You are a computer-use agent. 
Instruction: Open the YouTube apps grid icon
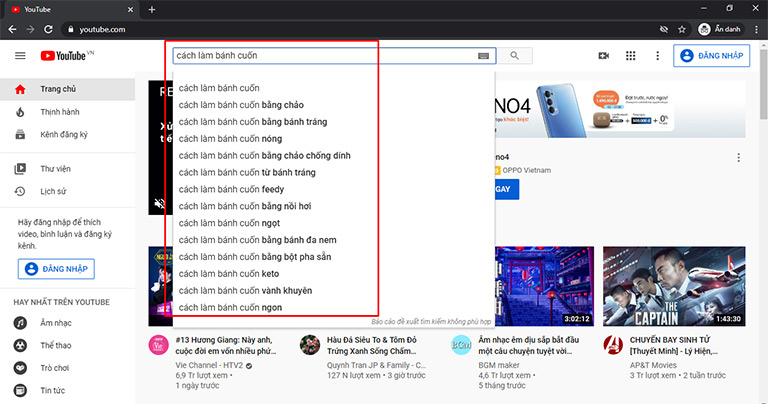coord(630,56)
